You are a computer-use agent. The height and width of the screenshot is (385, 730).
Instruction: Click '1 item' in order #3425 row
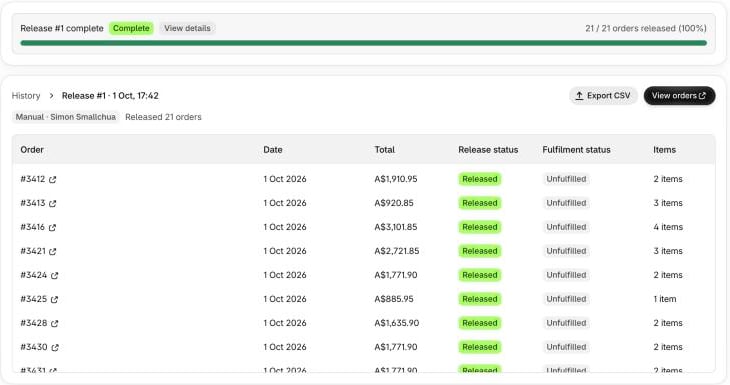(x=665, y=299)
